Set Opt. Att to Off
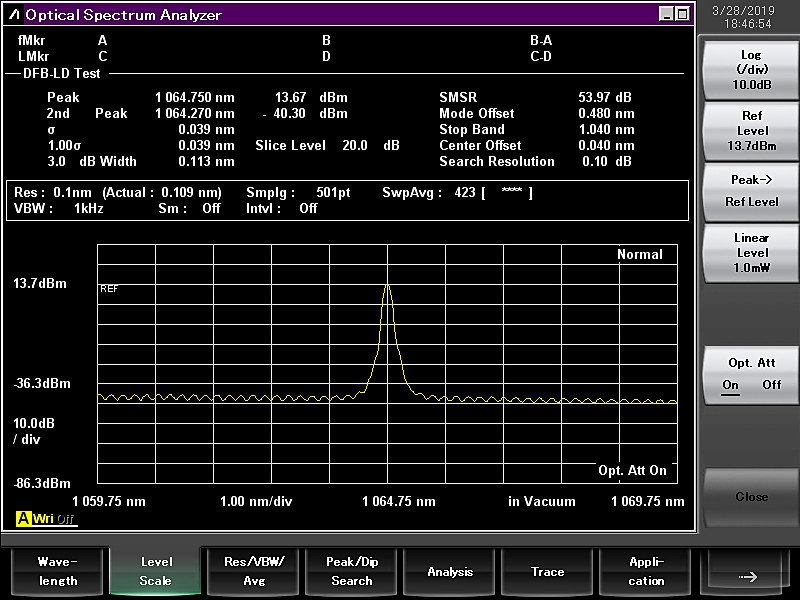The height and width of the screenshot is (600, 800). point(772,385)
